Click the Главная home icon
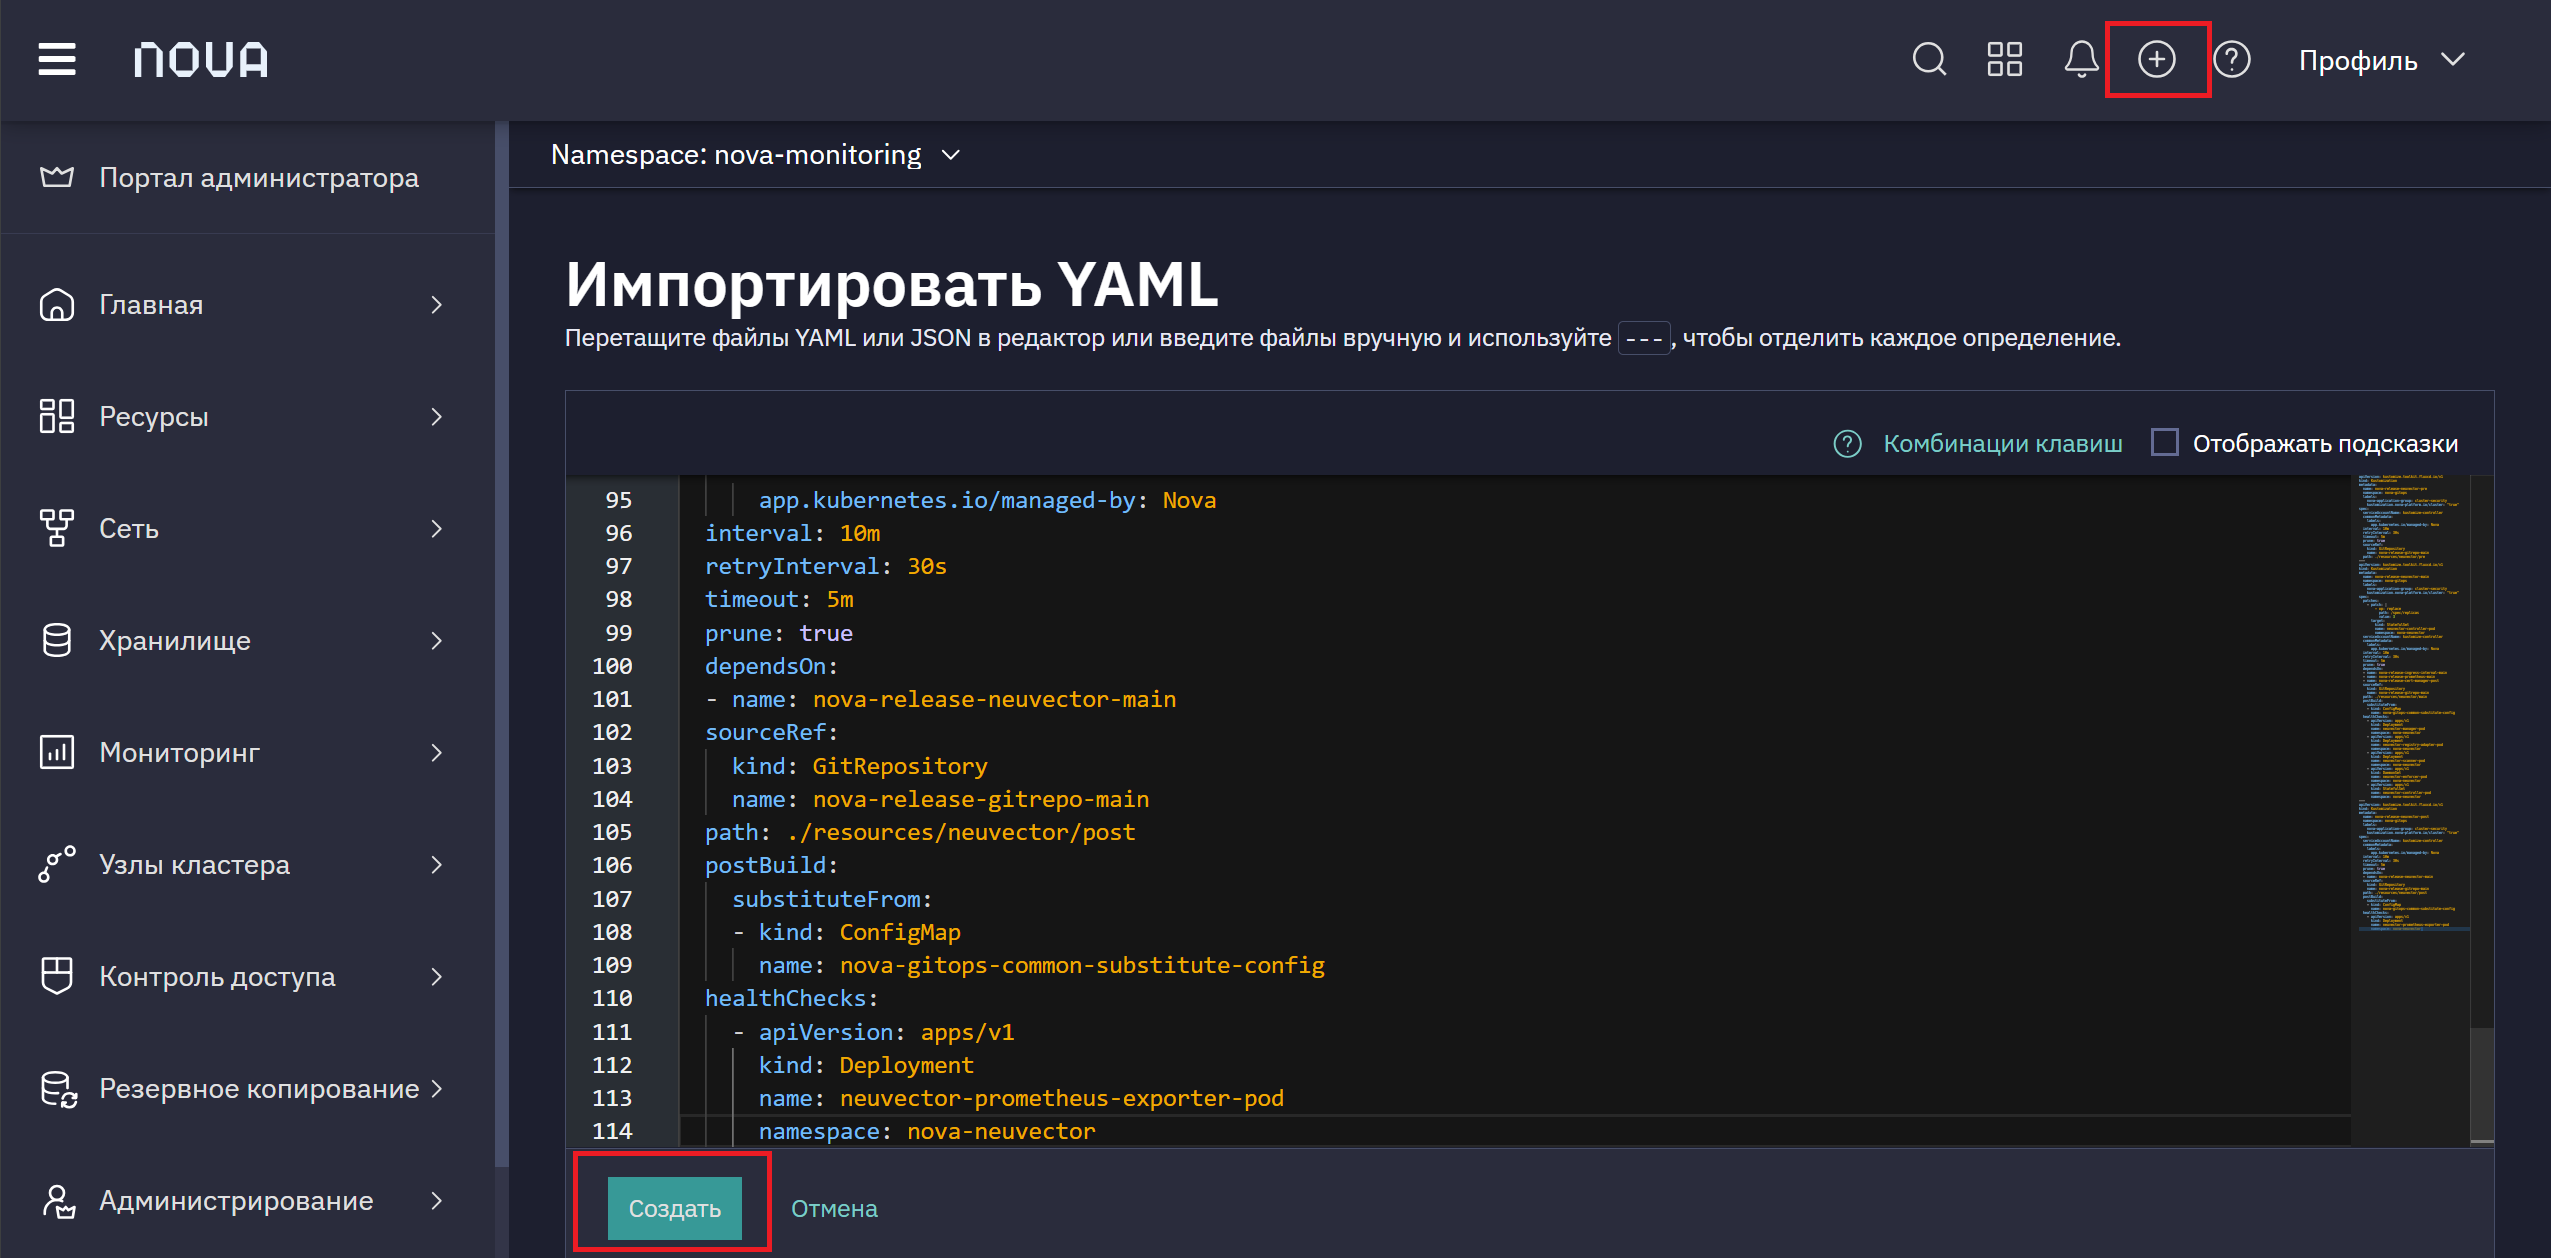This screenshot has width=2551, height=1258. click(57, 304)
